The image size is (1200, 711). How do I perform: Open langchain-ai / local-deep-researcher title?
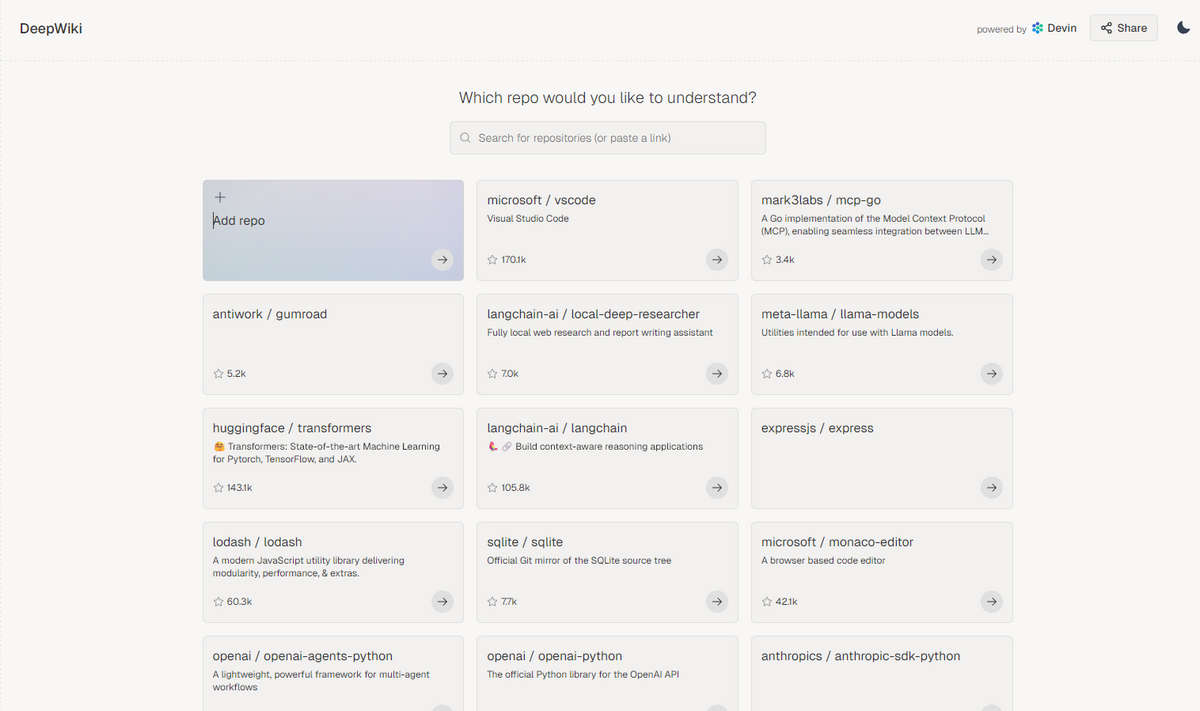click(593, 314)
